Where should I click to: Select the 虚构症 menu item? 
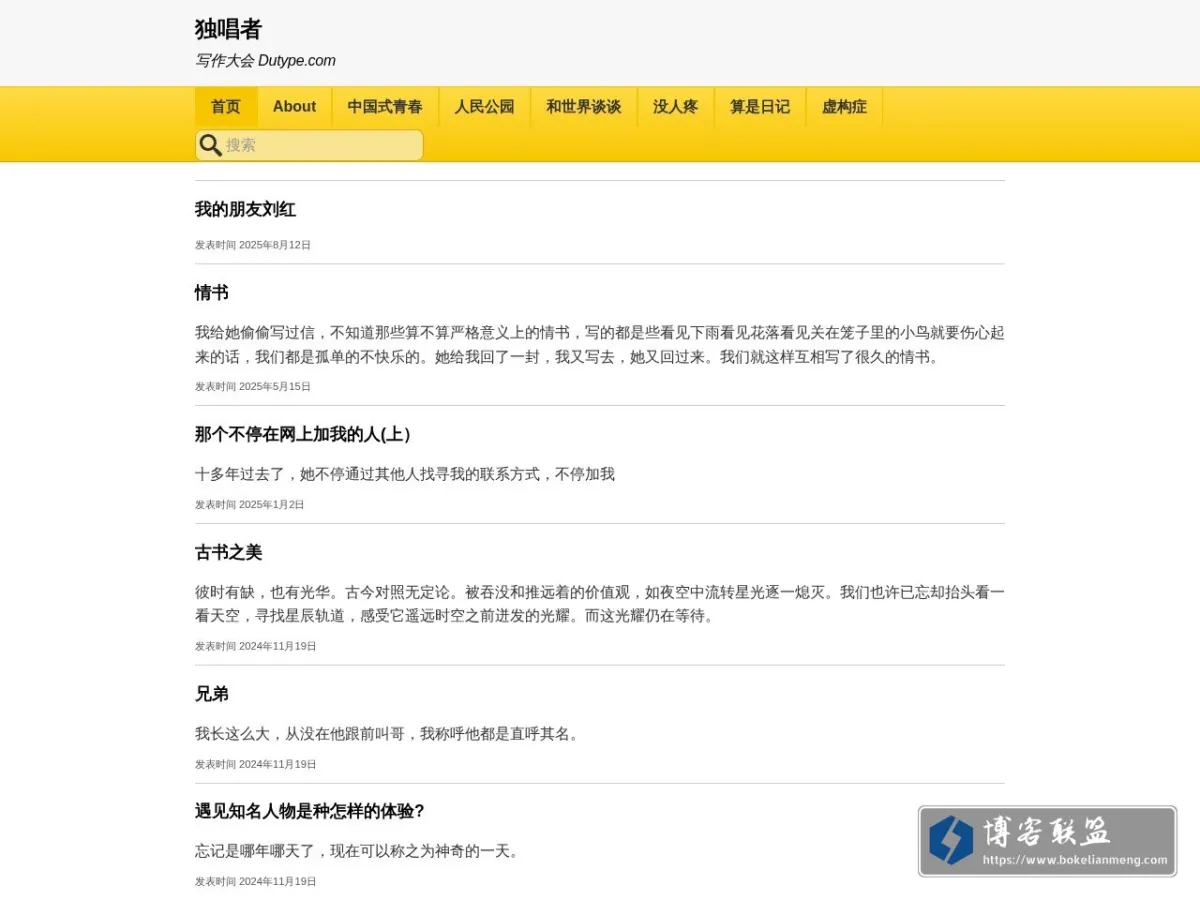click(844, 107)
